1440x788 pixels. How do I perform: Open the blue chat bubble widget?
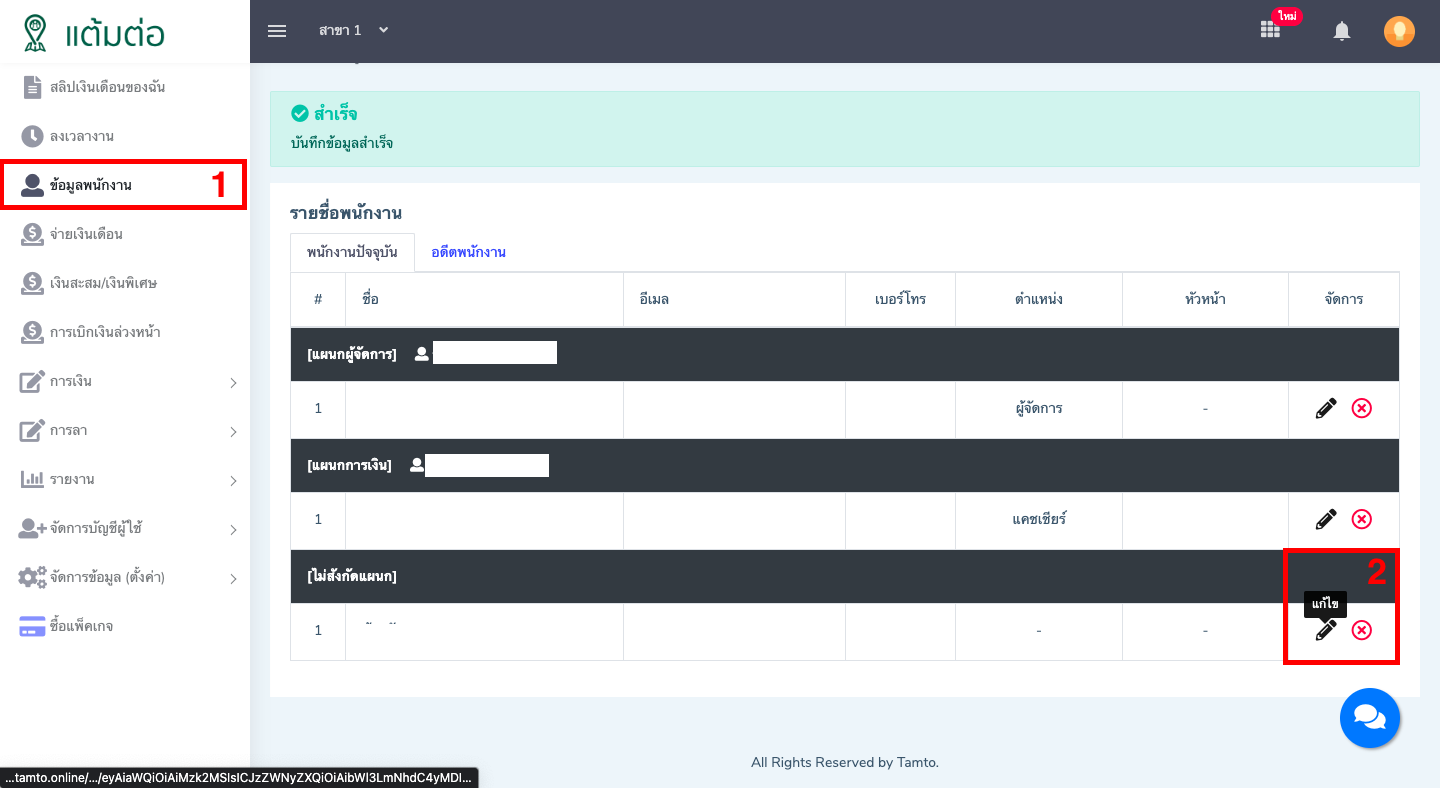pos(1369,718)
